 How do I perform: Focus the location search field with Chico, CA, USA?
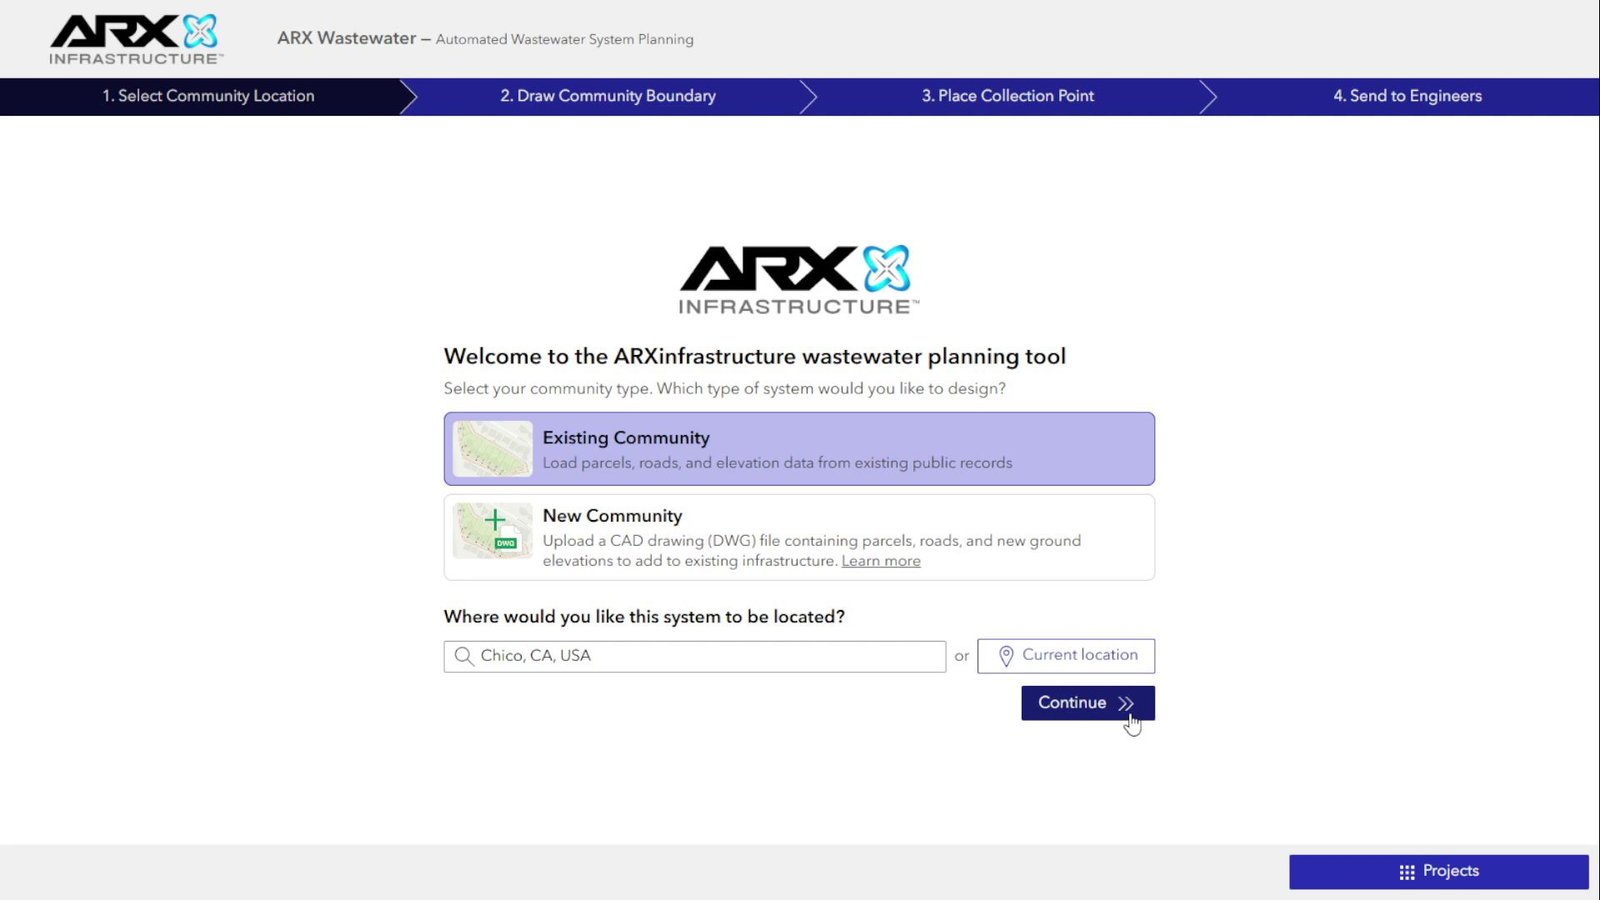point(695,656)
